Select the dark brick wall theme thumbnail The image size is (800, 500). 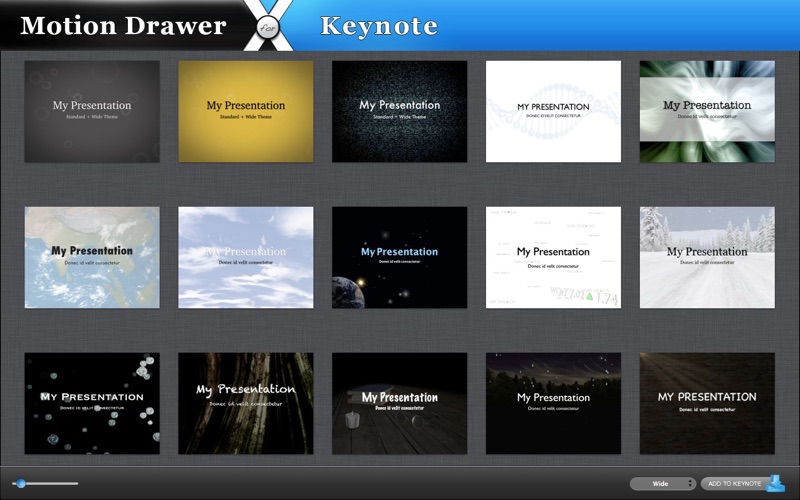(707, 403)
